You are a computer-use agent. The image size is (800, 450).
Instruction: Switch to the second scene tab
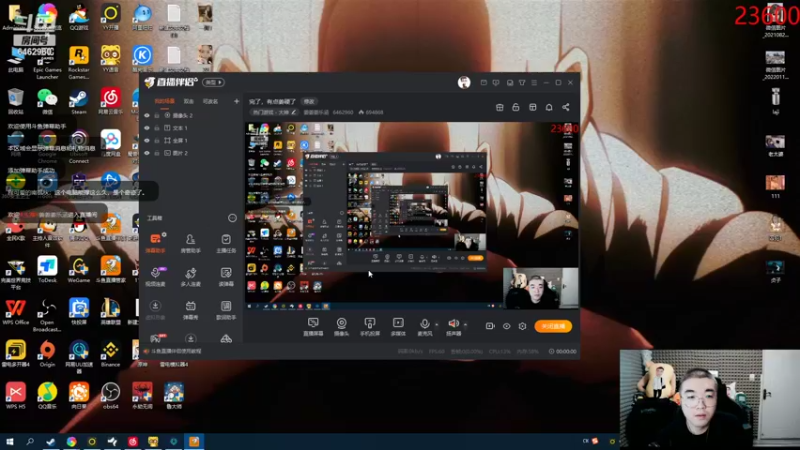click(188, 102)
